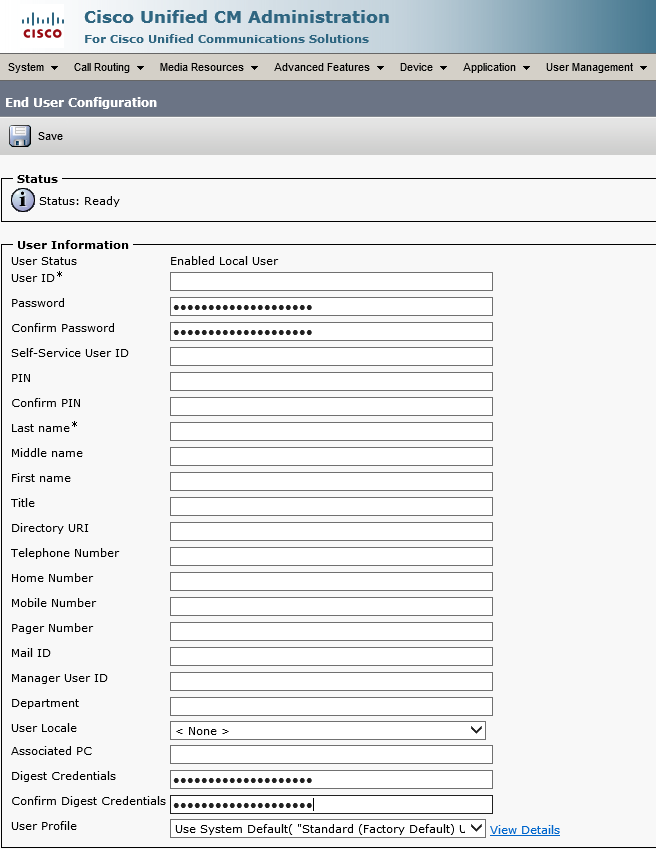The width and height of the screenshot is (656, 849).
Task: Click the Middle name field
Action: pyautogui.click(x=331, y=456)
